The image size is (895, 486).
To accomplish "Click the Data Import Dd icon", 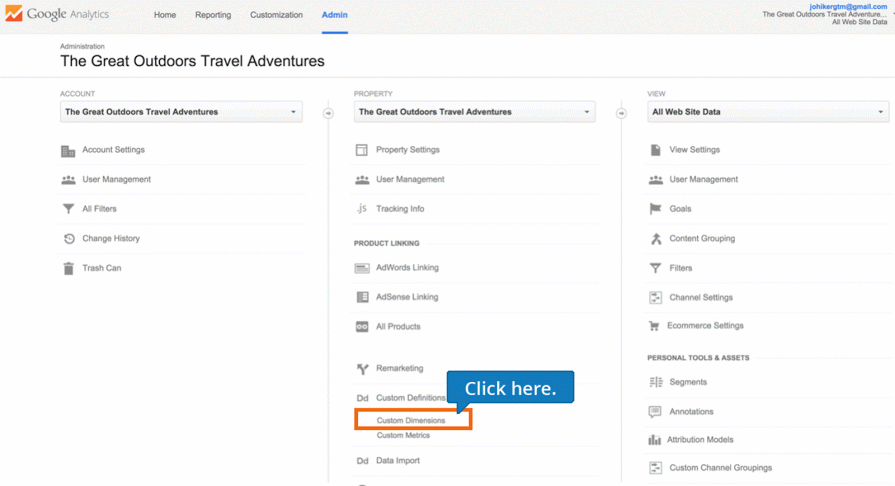I will [x=362, y=461].
